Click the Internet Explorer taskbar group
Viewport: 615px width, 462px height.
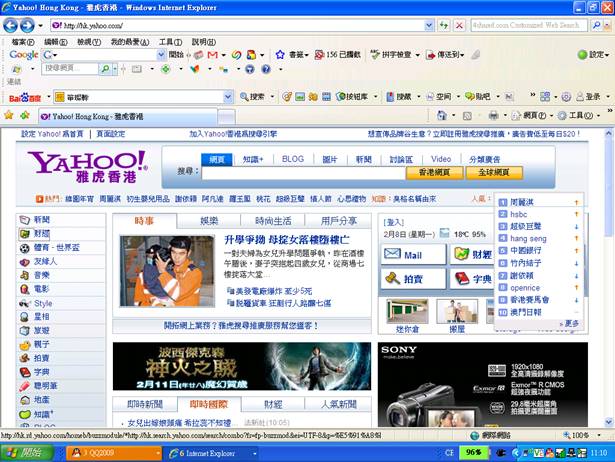tap(212, 453)
